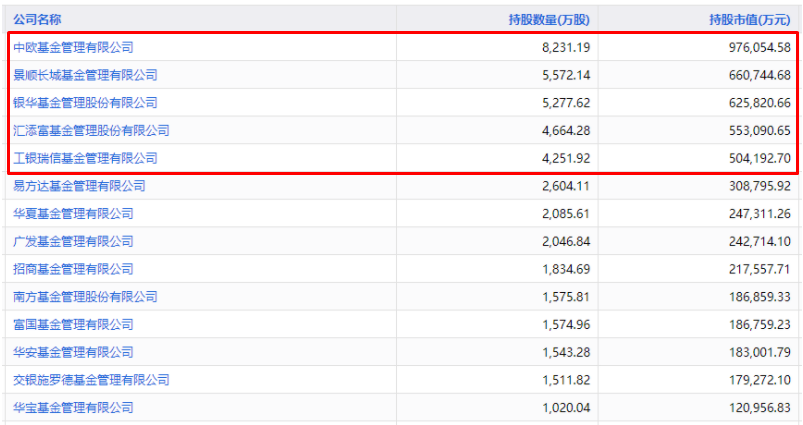Open 中欧基金管理有限公司 company link
The height and width of the screenshot is (425, 803).
click(x=73, y=48)
